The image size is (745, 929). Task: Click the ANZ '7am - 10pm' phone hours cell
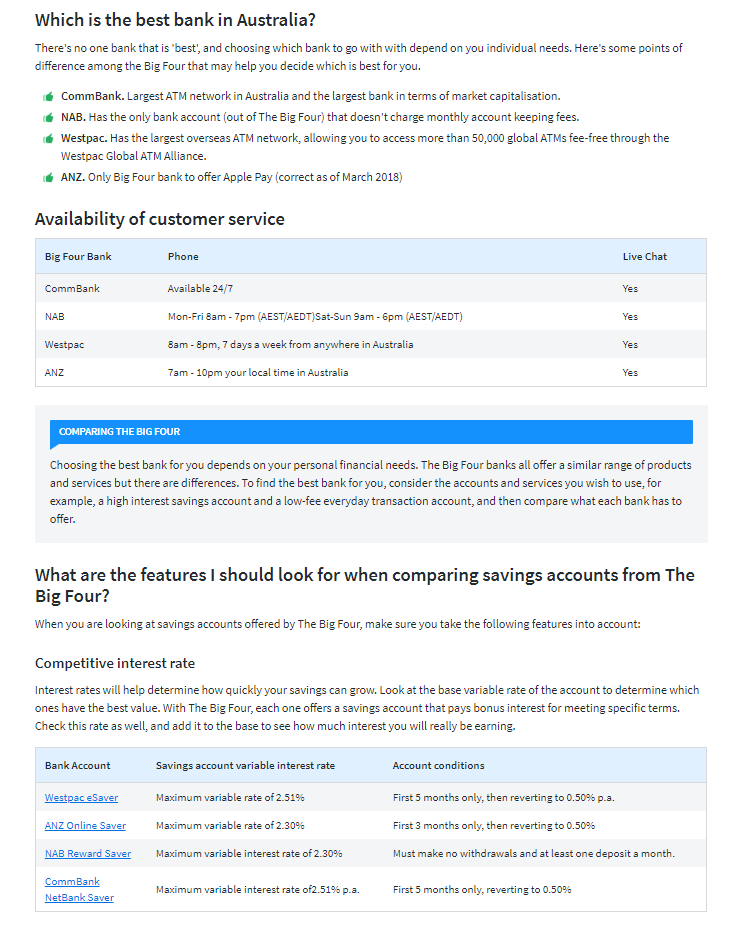258,373
